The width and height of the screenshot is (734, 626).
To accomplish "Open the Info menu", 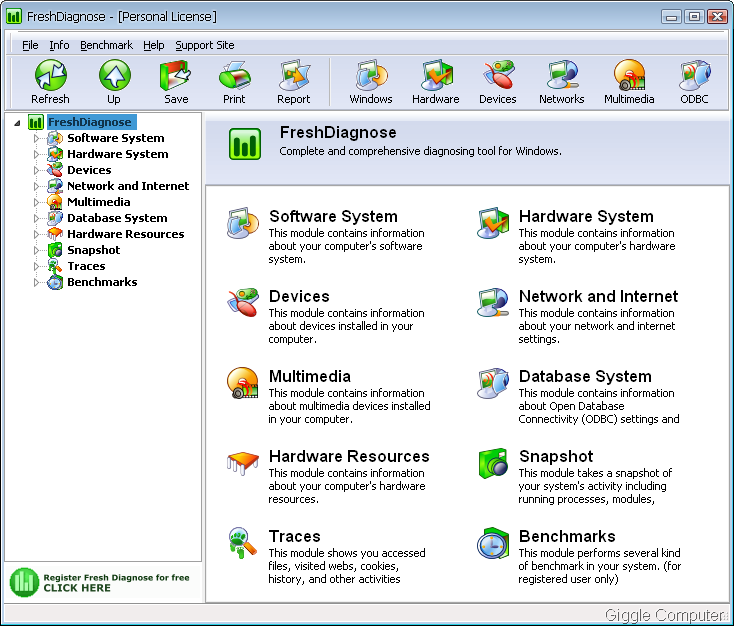I will click(59, 45).
